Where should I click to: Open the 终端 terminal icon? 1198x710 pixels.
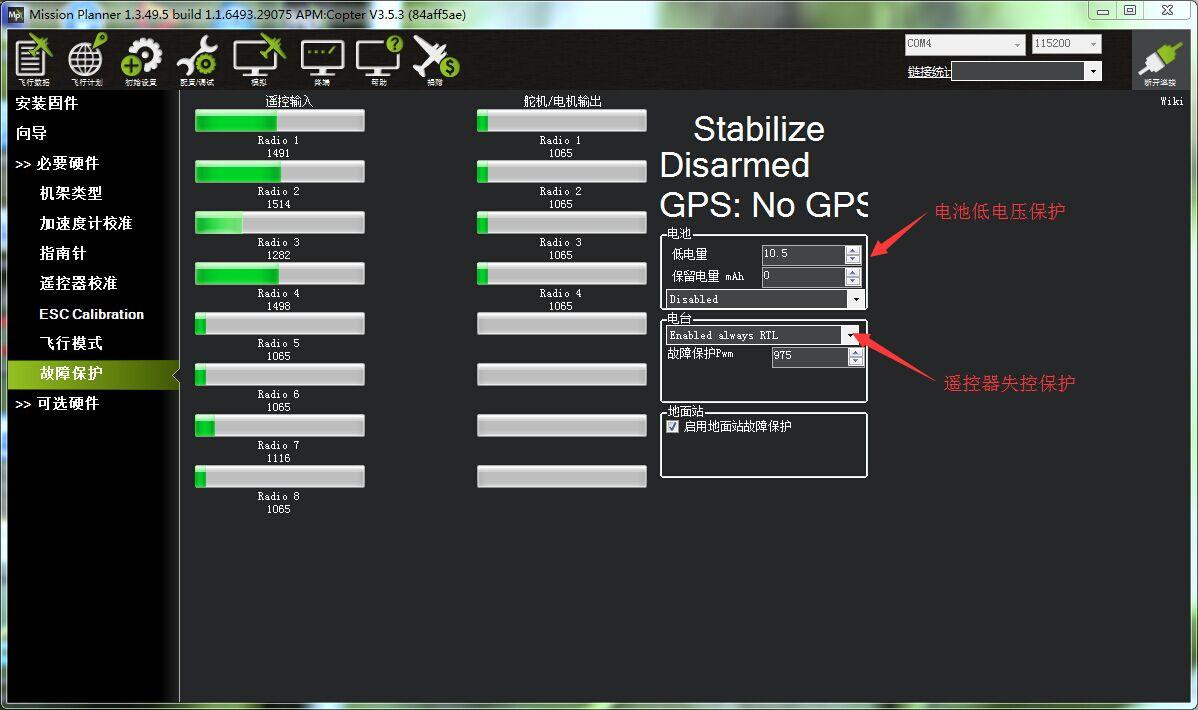pos(322,60)
